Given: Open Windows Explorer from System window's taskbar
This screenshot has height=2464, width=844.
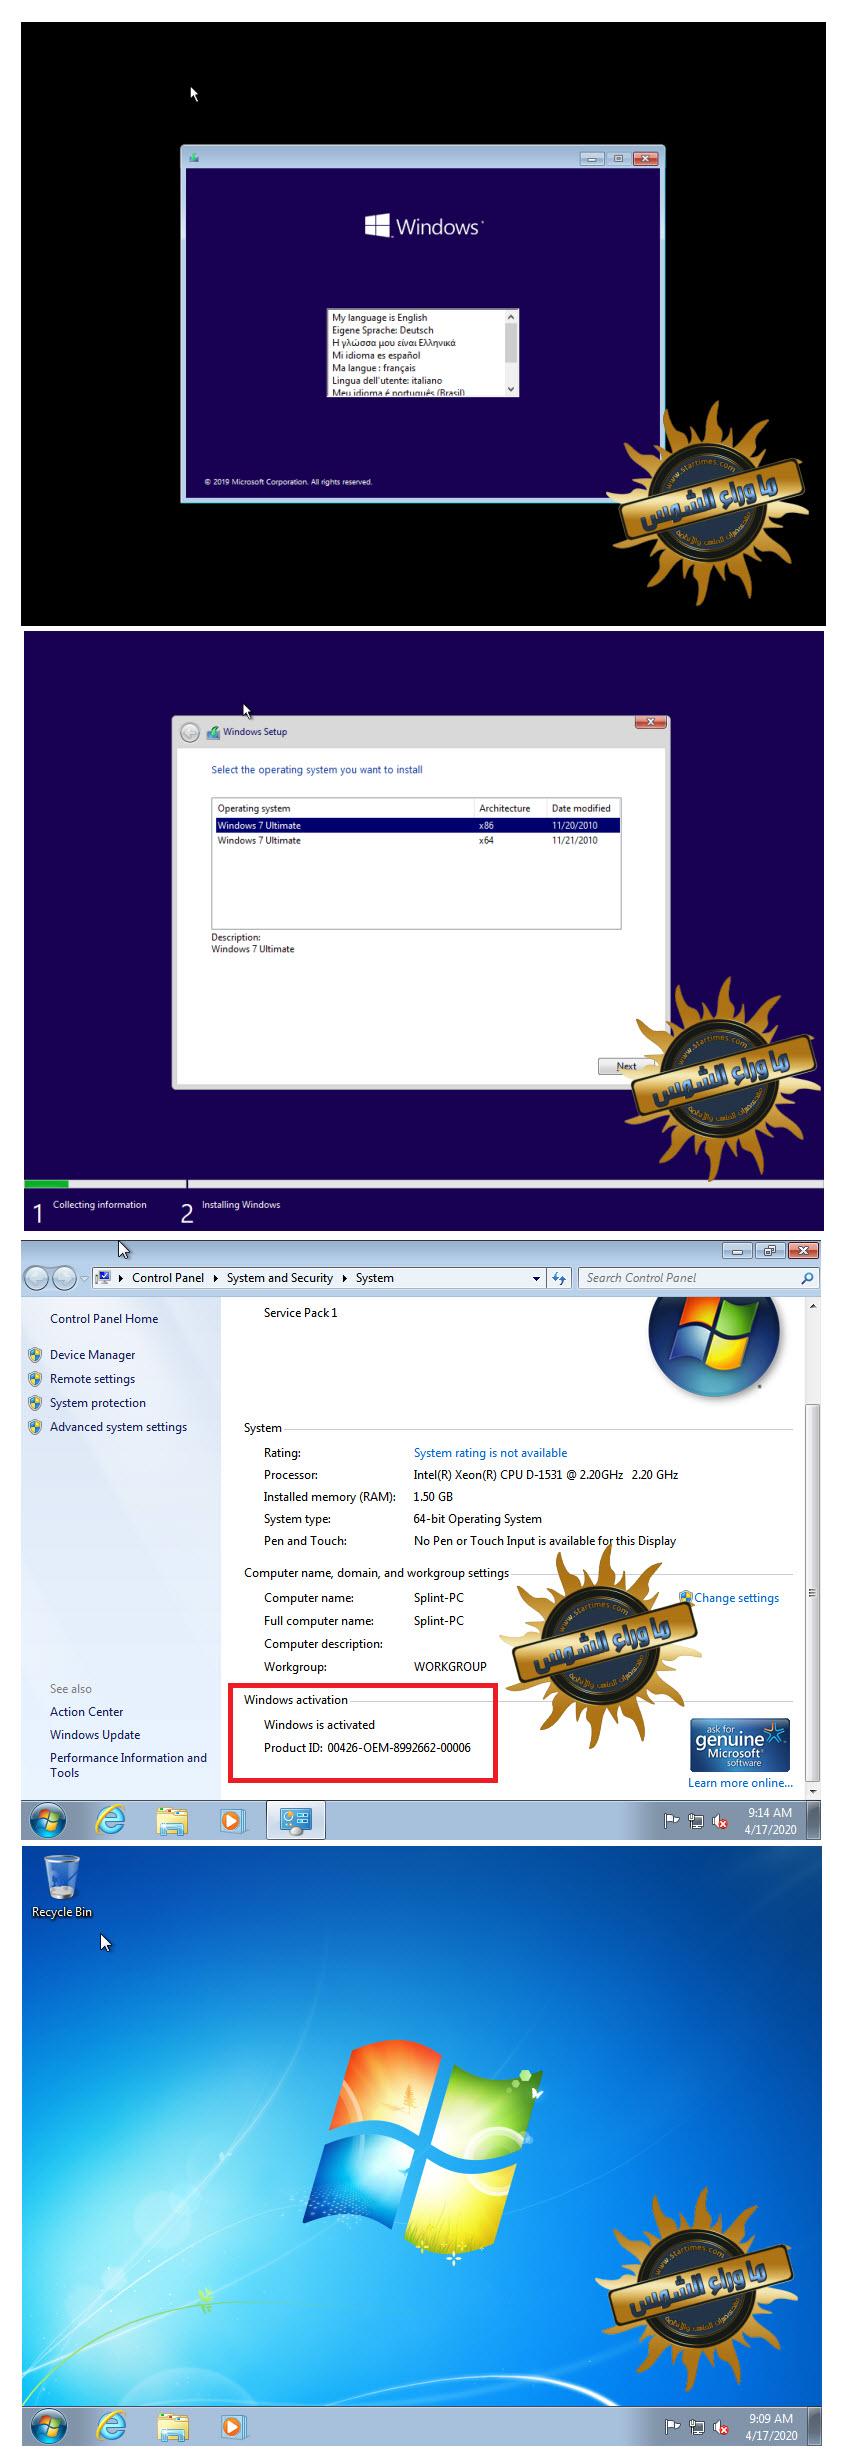Looking at the screenshot, I should pyautogui.click(x=172, y=1820).
